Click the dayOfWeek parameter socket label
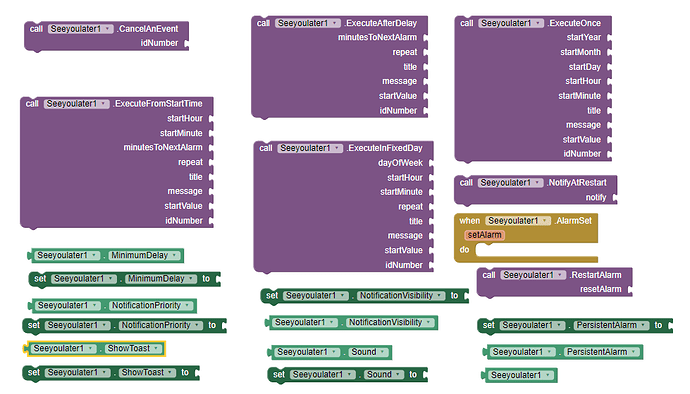This screenshot has width=690, height=394. click(x=400, y=163)
